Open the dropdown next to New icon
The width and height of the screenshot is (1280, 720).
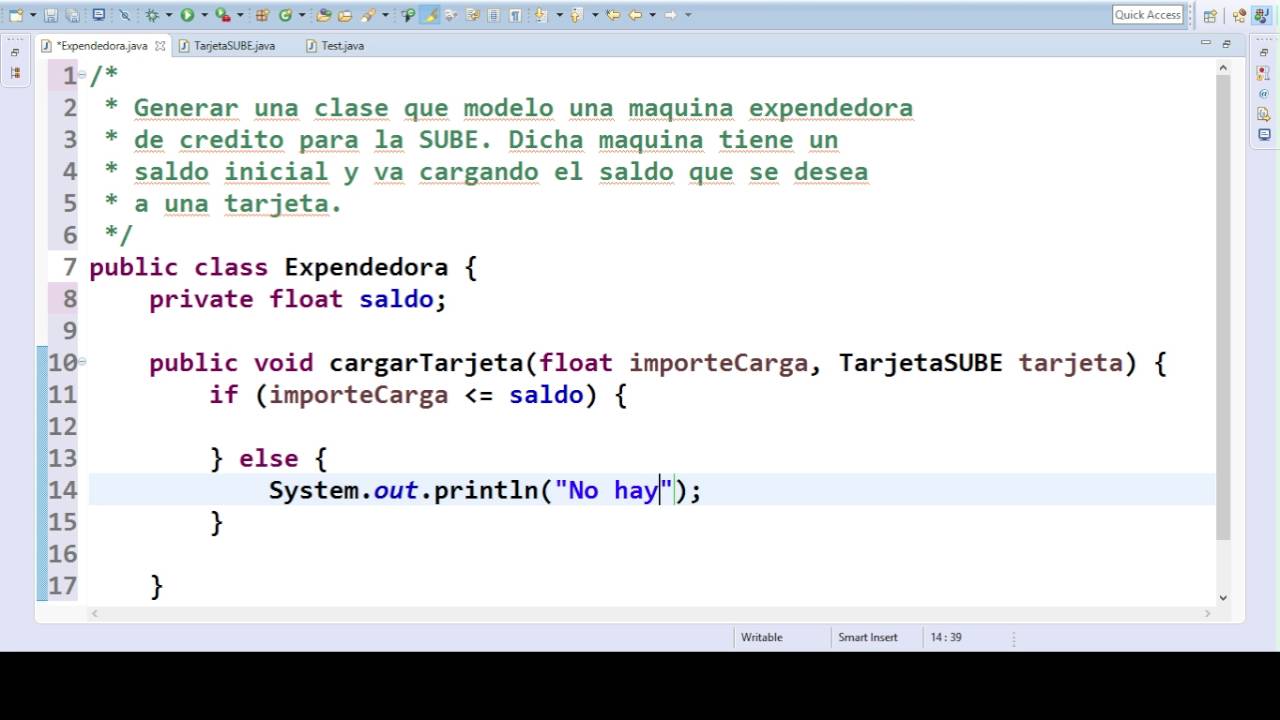click(x=33, y=15)
